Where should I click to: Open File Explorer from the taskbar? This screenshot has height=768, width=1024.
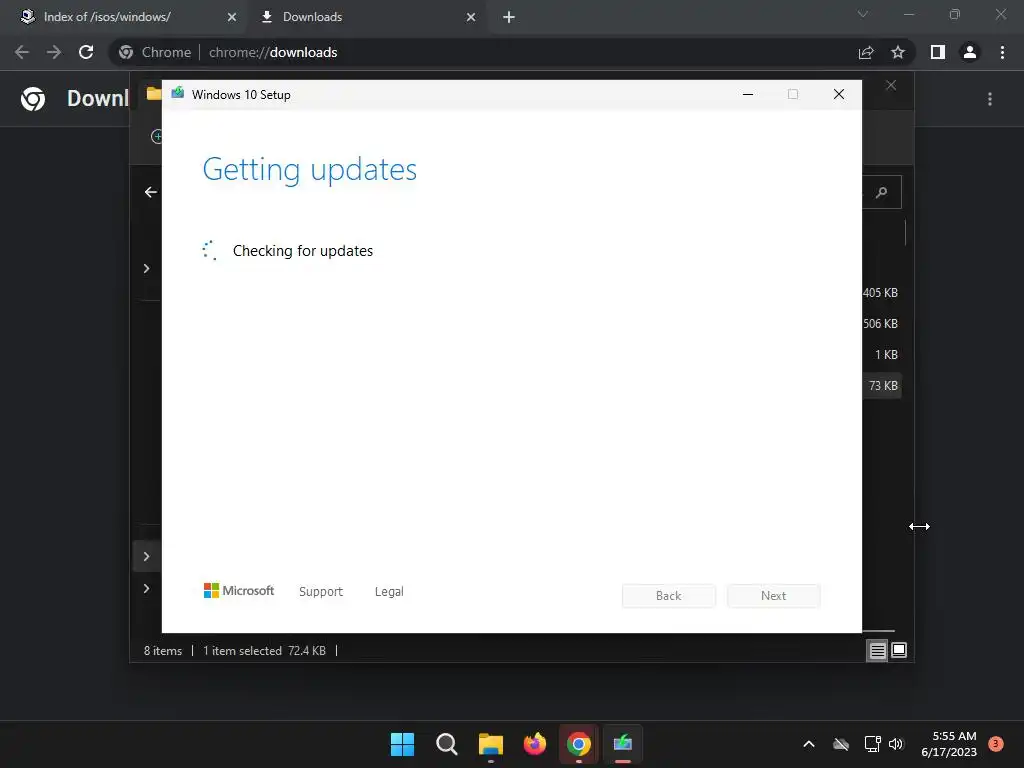(x=490, y=744)
